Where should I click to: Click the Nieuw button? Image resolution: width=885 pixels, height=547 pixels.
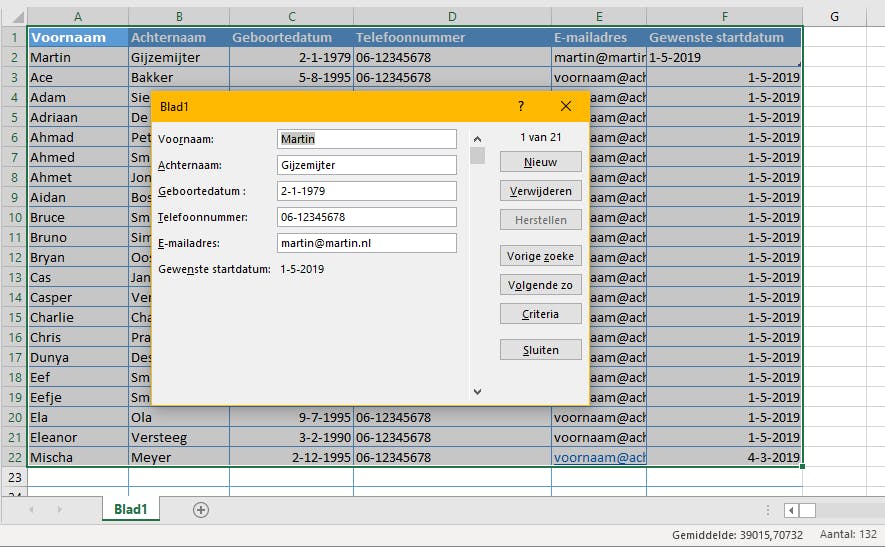pyautogui.click(x=541, y=162)
